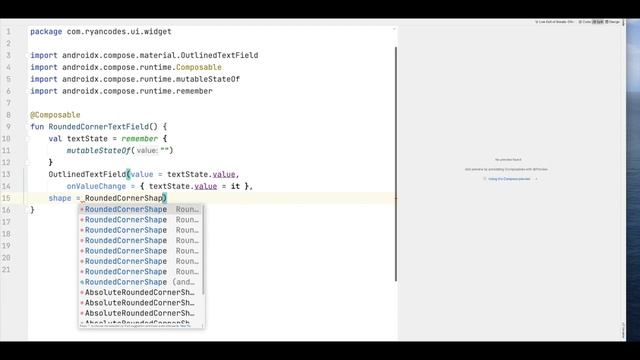Open the 'Using the Compose preview' link
The height and width of the screenshot is (360, 640).
(x=509, y=179)
